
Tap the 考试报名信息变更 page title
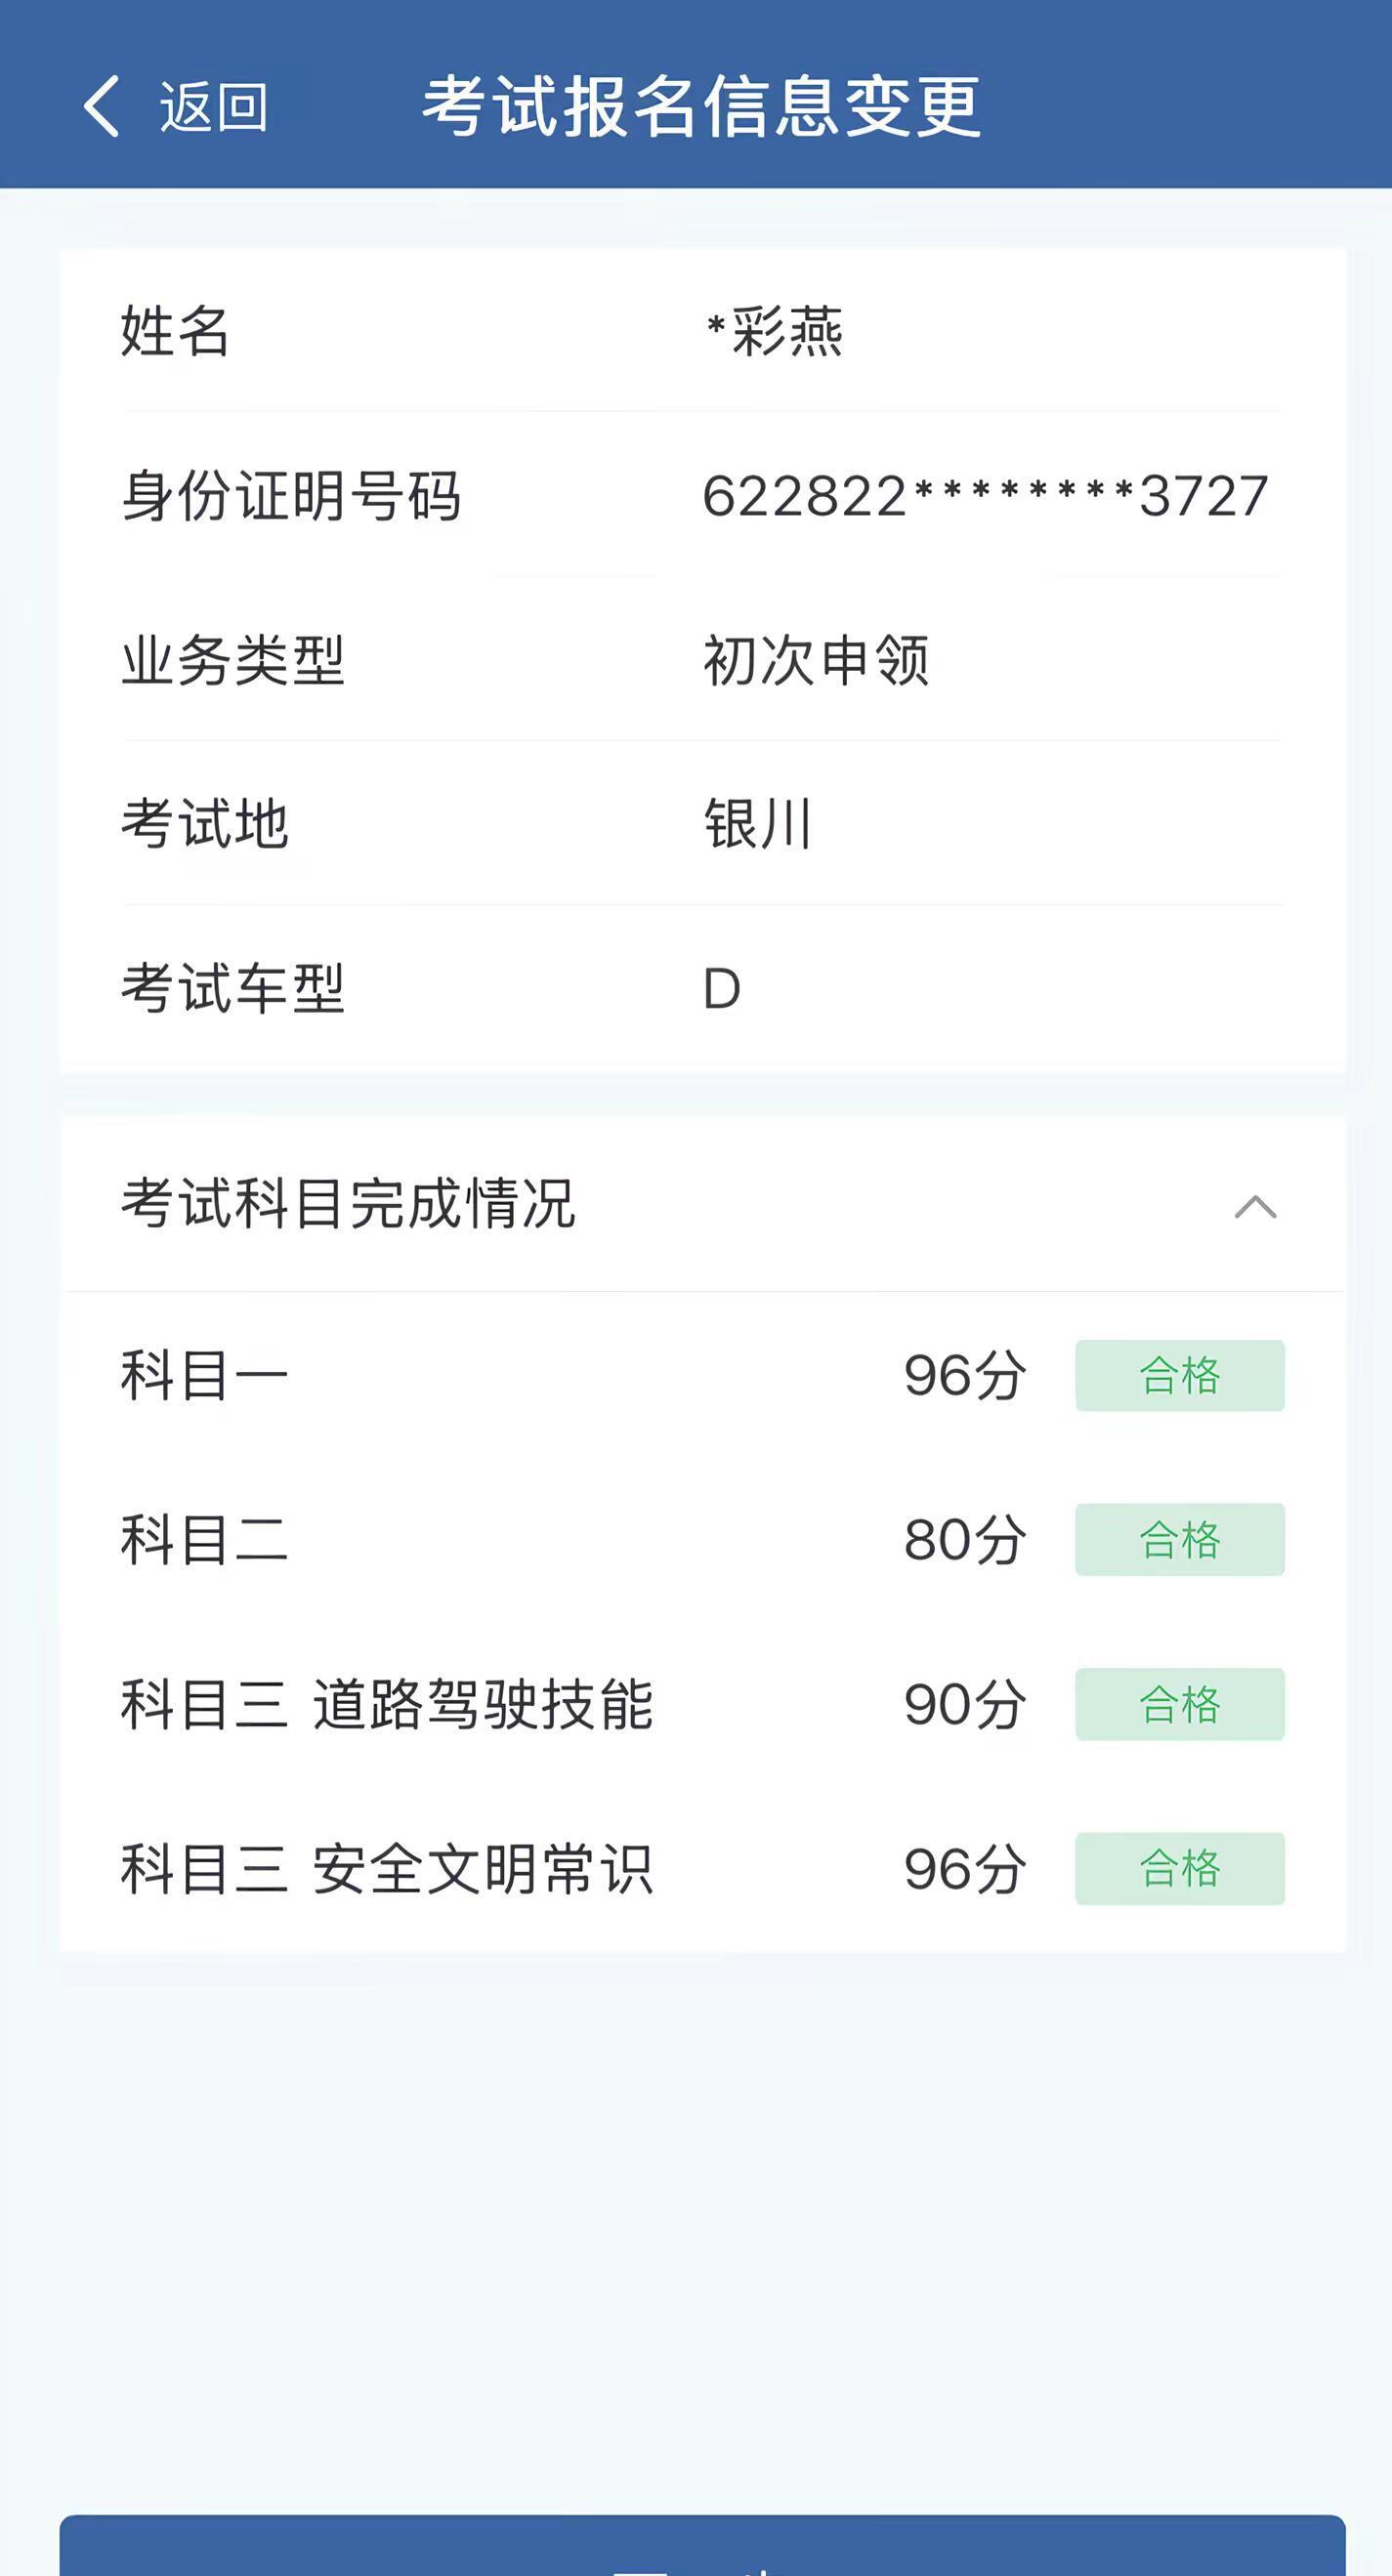pos(700,106)
